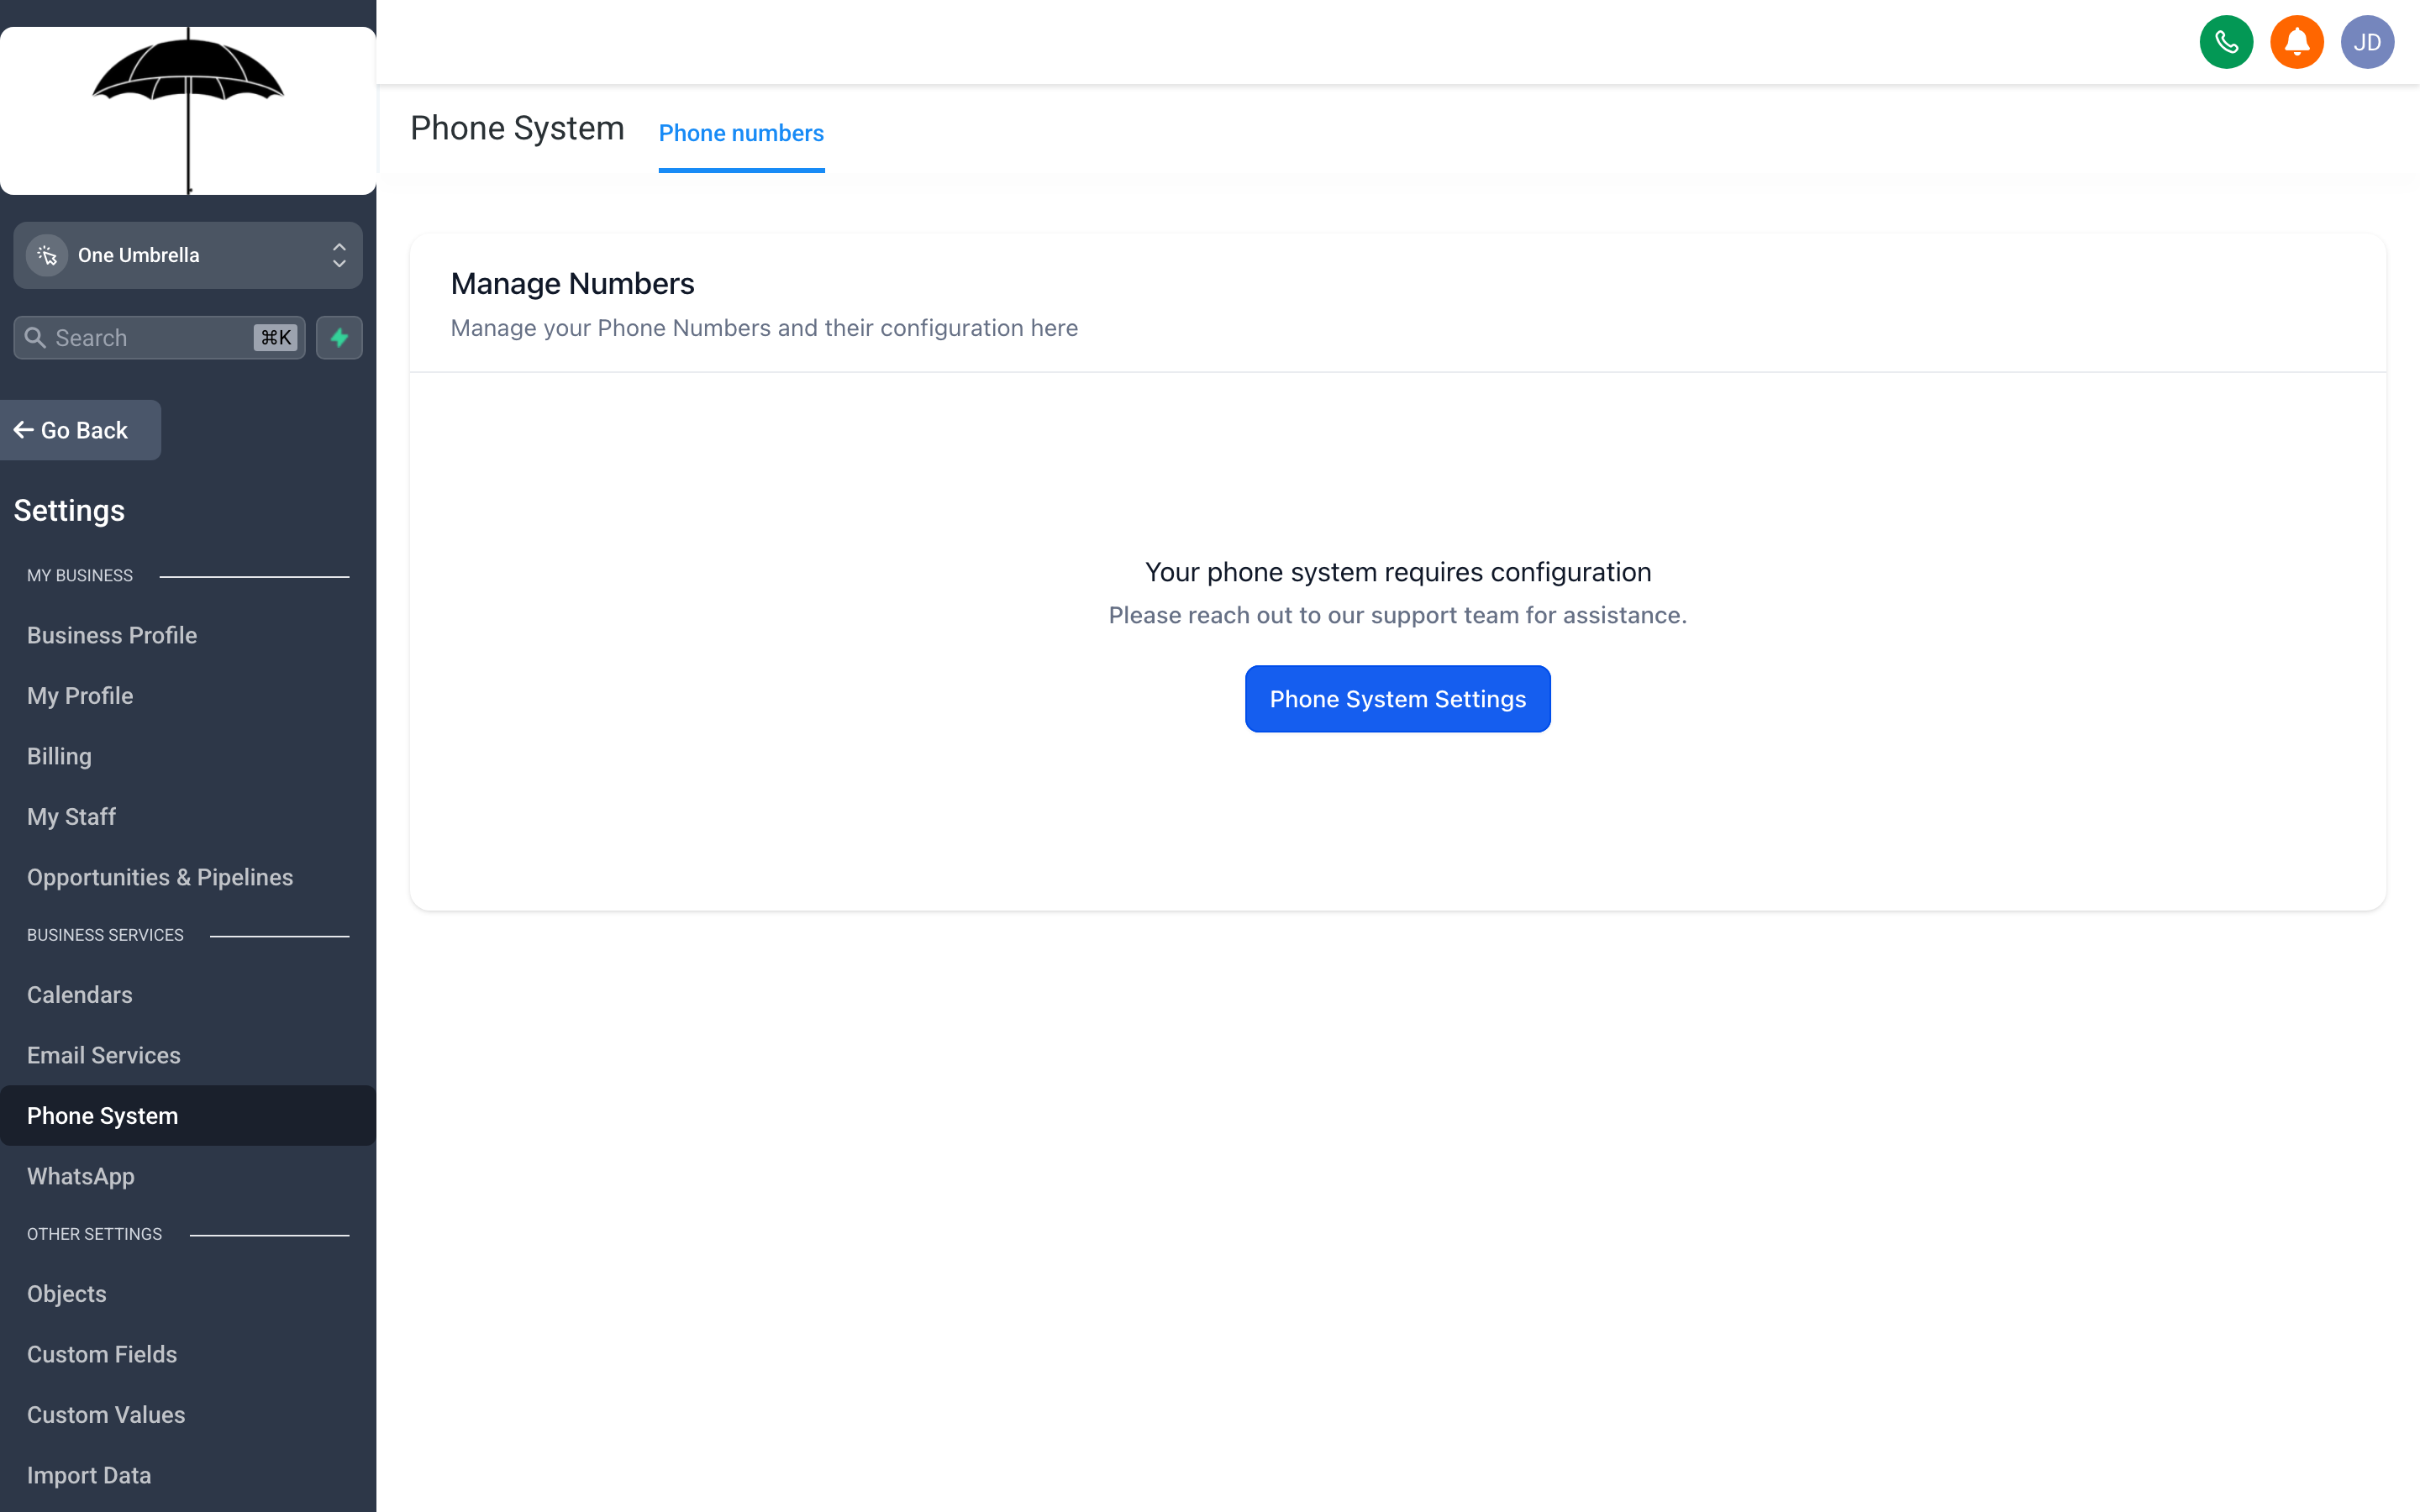Open WhatsApp settings

pyautogui.click(x=188, y=1176)
